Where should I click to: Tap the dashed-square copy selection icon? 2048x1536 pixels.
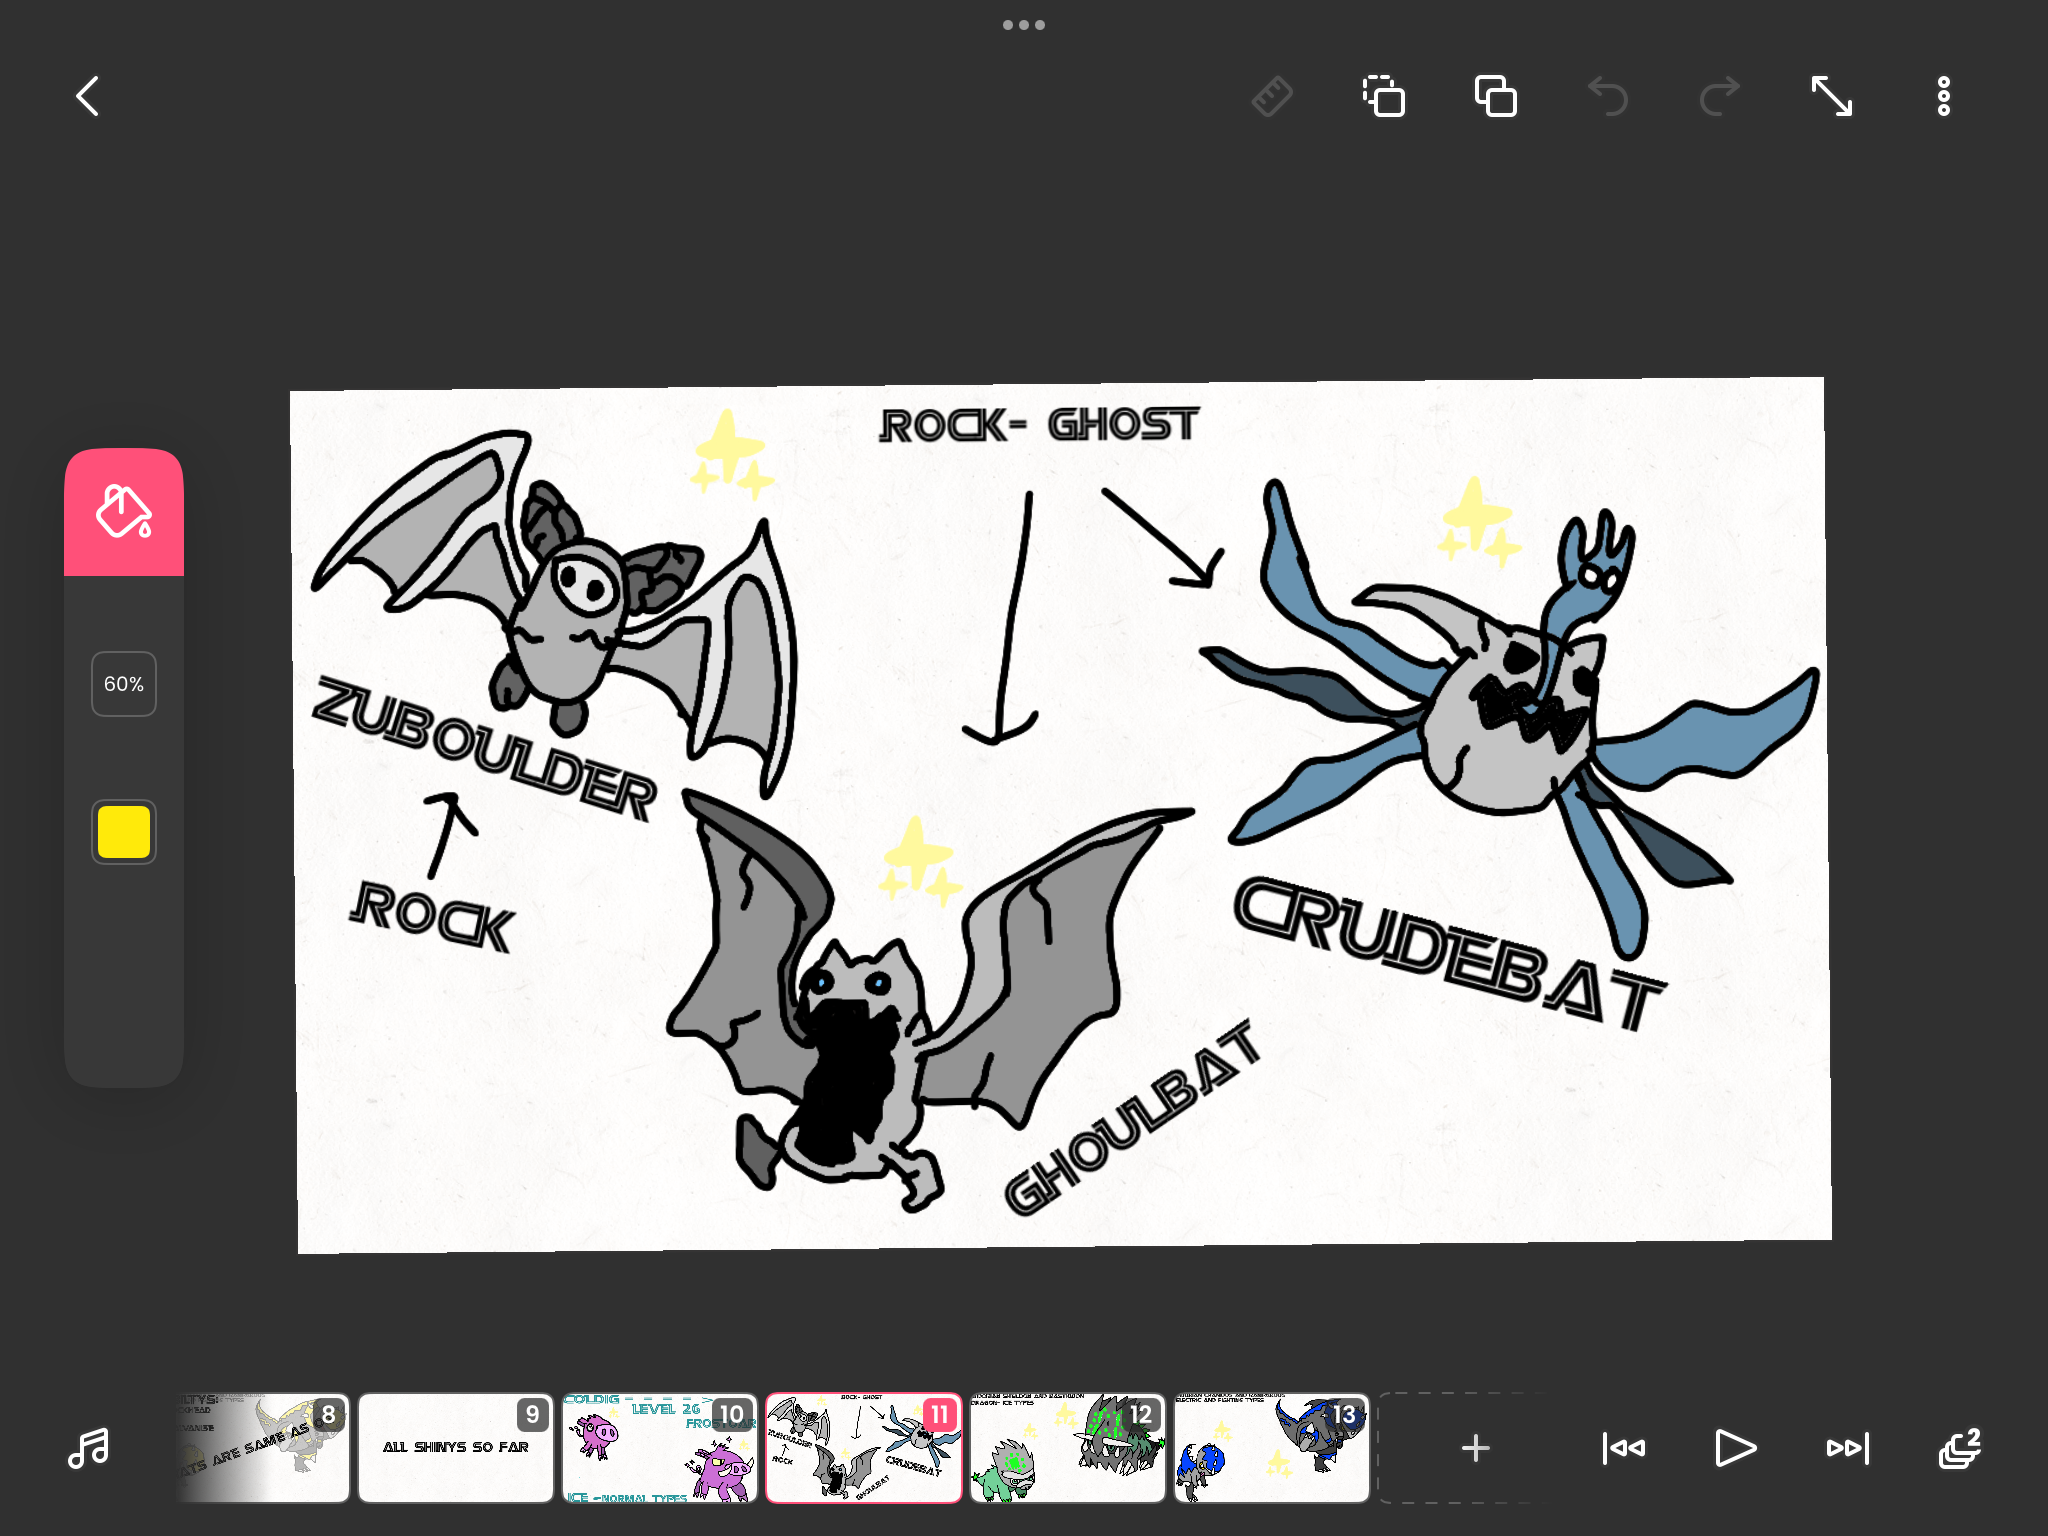(1384, 97)
